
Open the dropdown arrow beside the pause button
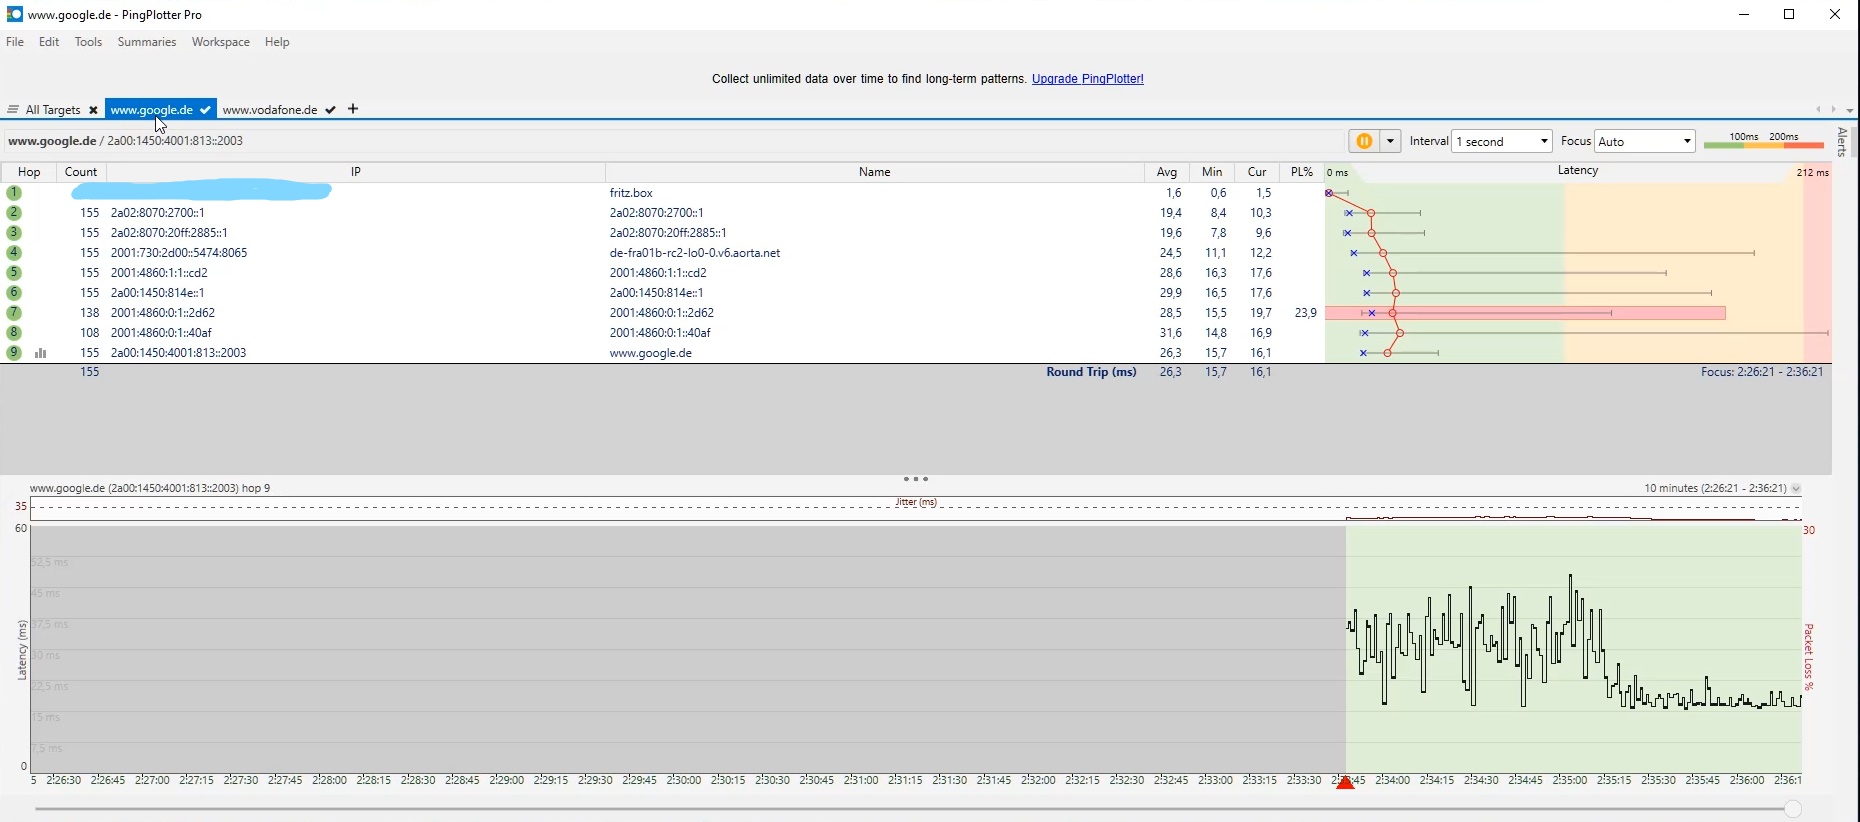[1390, 141]
